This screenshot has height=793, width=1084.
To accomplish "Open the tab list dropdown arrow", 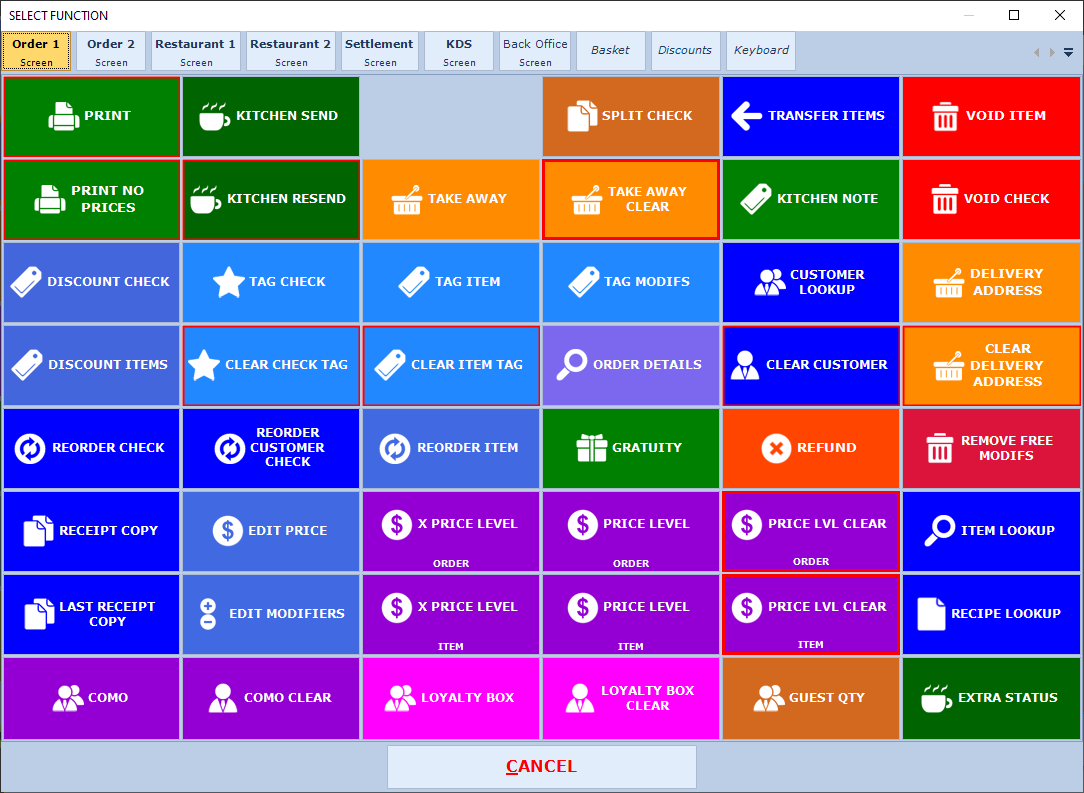I will pyautogui.click(x=1068, y=52).
